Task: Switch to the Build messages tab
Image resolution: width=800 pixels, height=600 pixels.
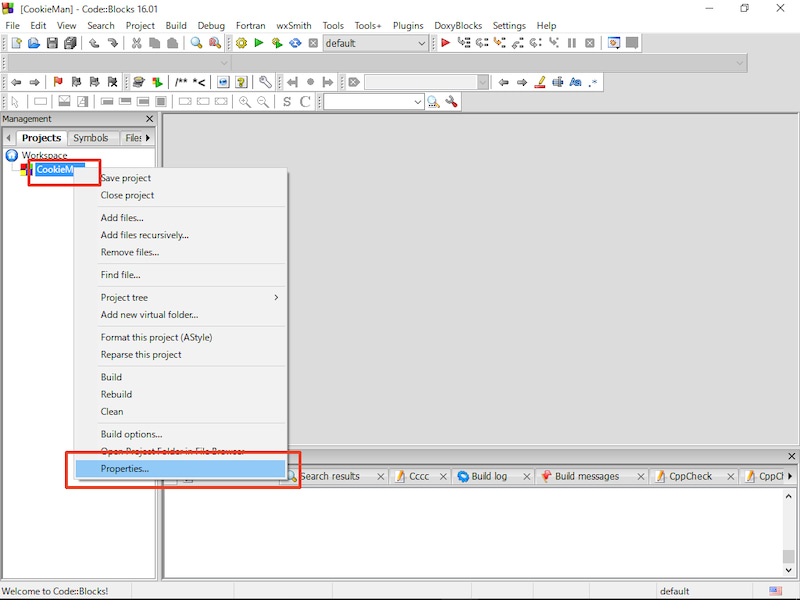Action: point(587,476)
